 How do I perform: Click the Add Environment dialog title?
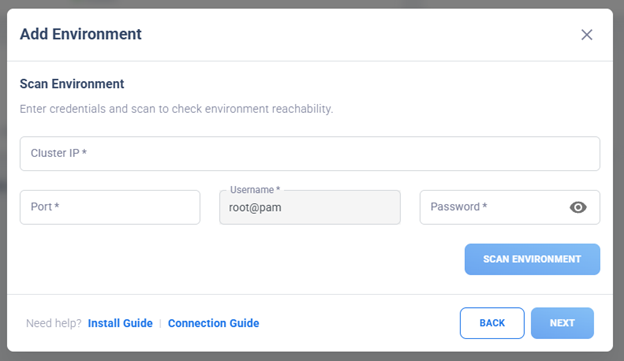(x=81, y=34)
